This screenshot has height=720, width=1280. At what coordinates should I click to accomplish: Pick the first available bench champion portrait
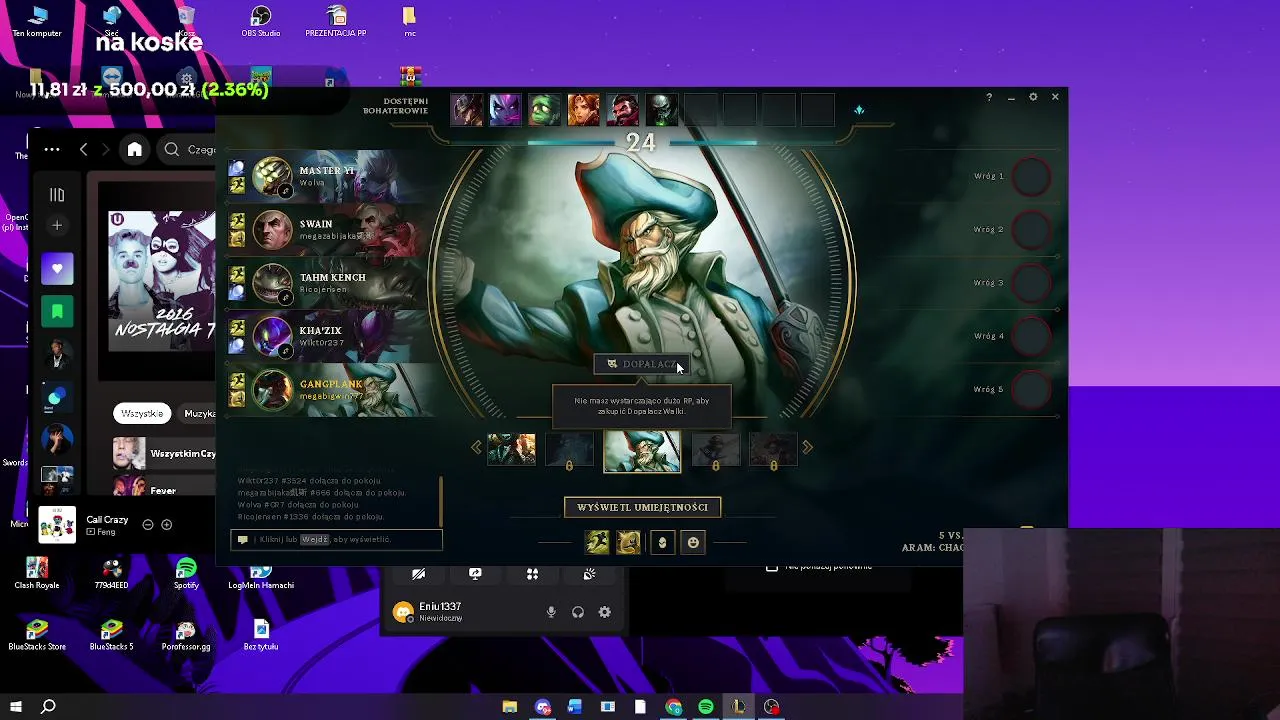[466, 110]
